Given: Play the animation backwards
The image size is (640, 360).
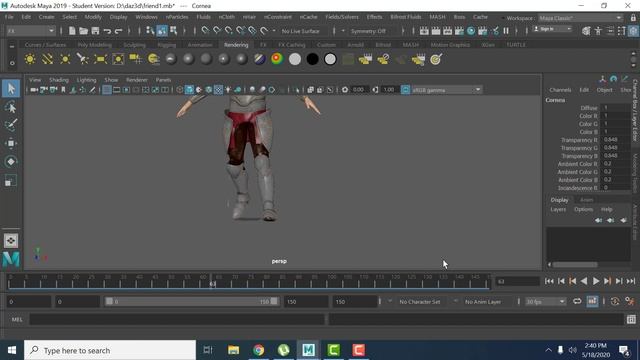Looking at the screenshot, I should (x=584, y=281).
